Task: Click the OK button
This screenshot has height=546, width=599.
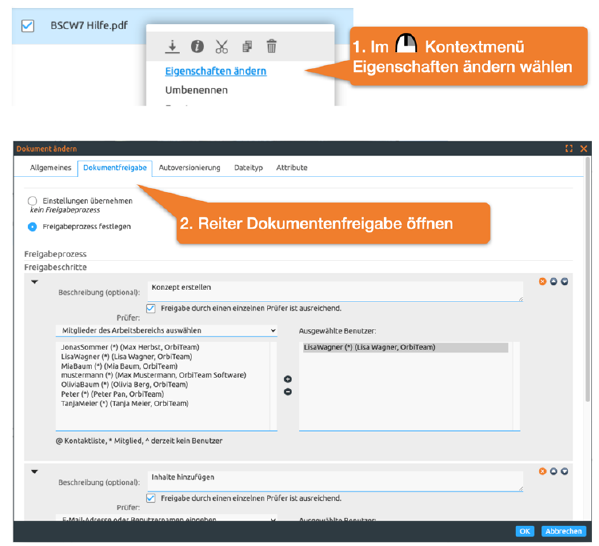Action: pos(525,531)
